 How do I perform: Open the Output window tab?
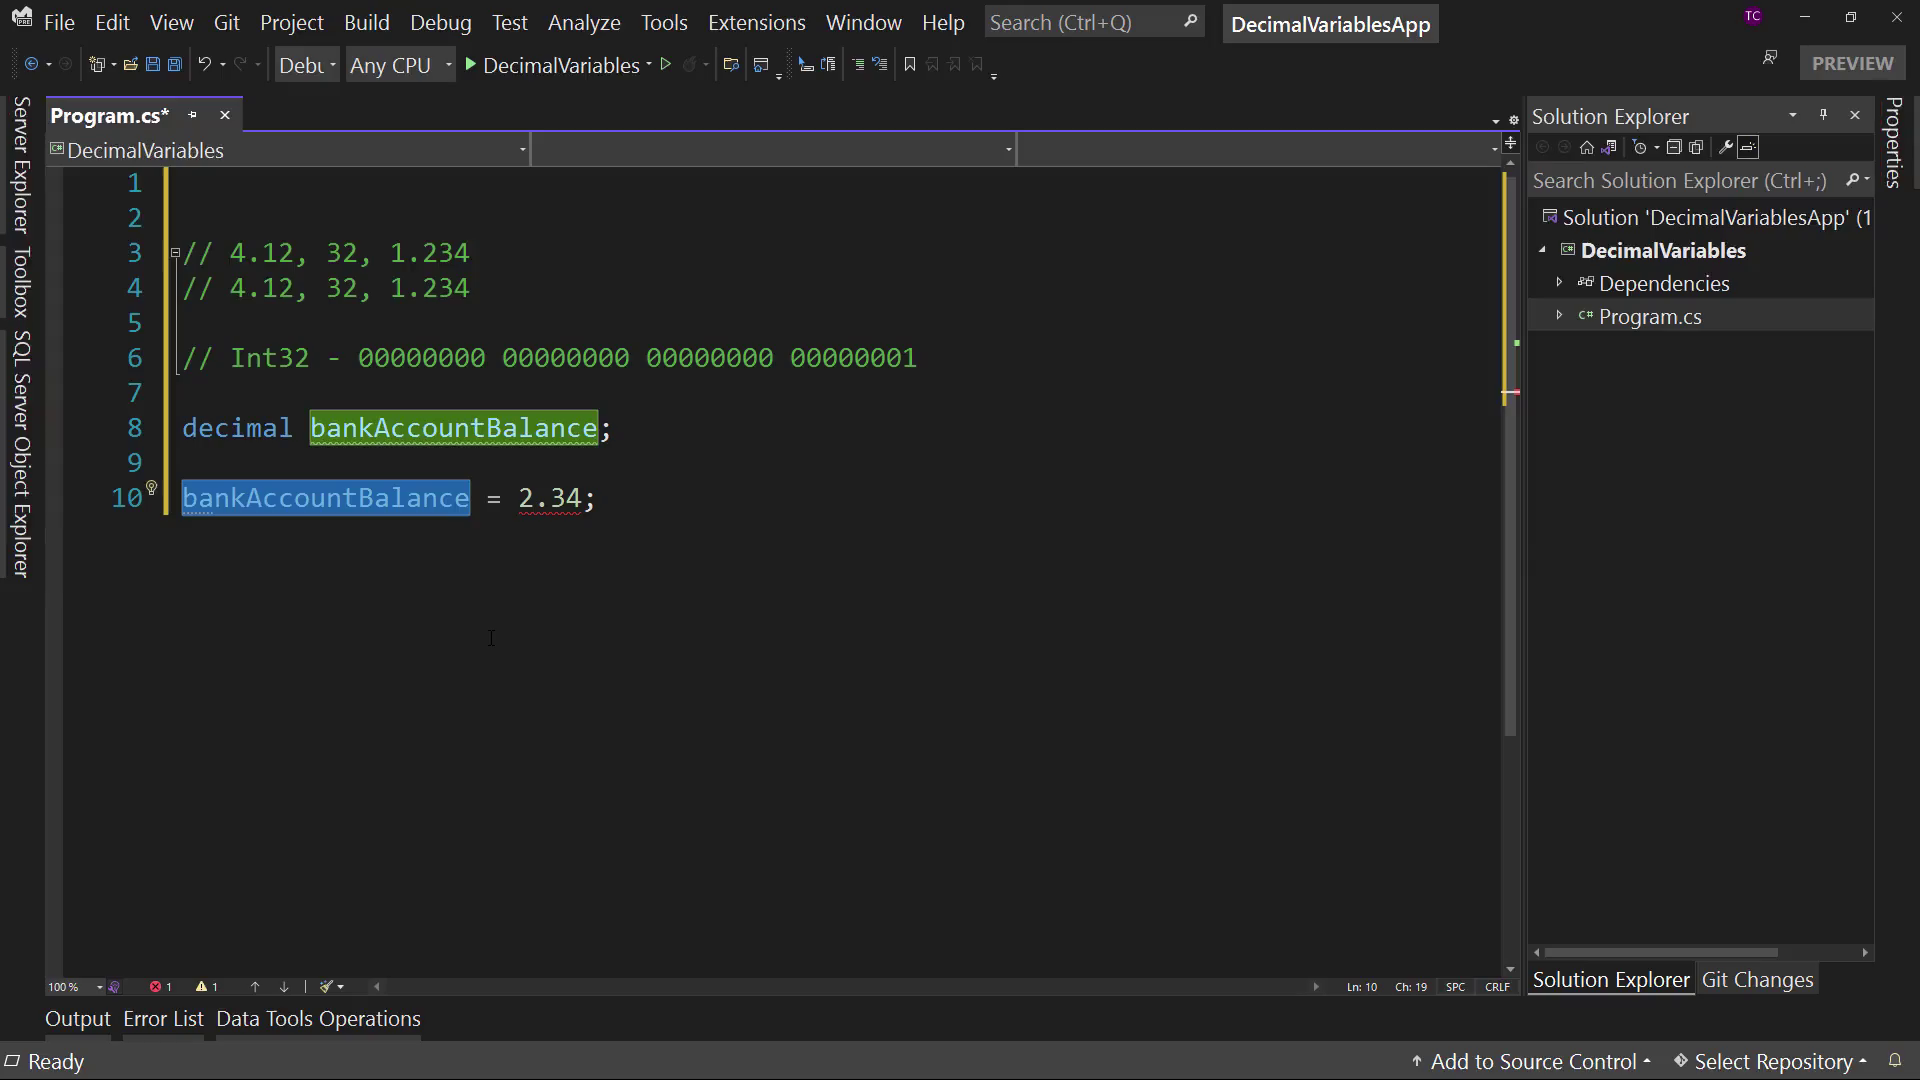(x=78, y=1019)
